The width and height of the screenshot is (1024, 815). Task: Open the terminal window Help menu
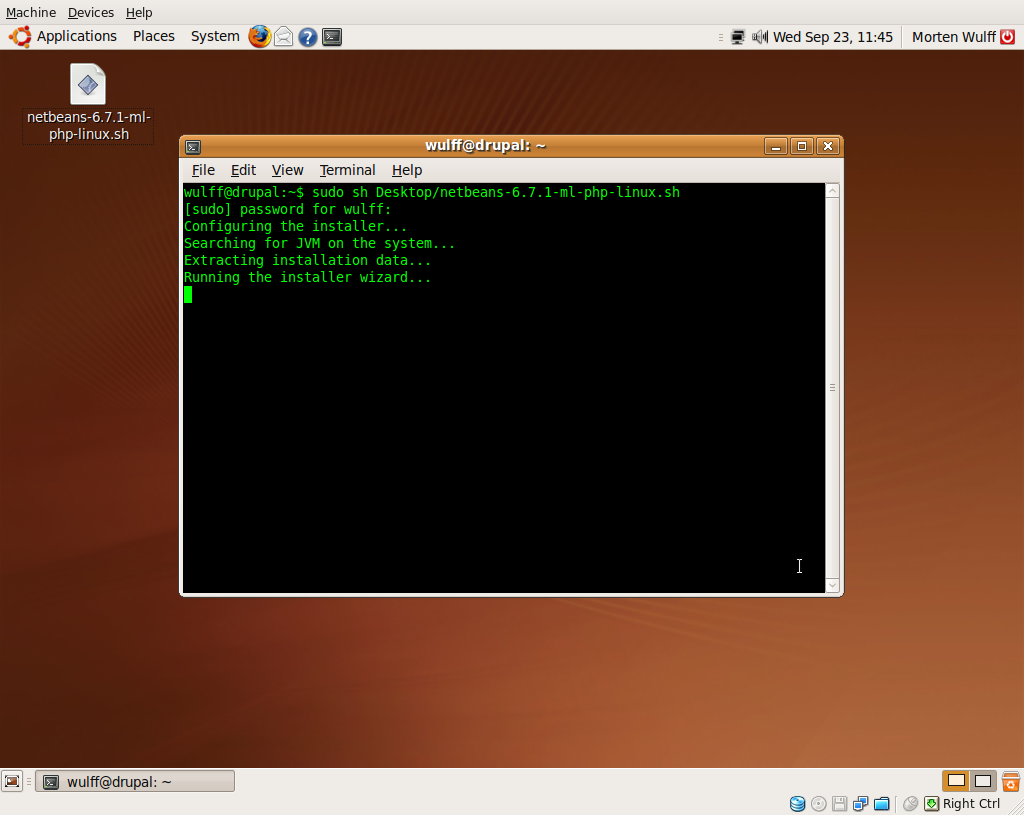pyautogui.click(x=407, y=170)
